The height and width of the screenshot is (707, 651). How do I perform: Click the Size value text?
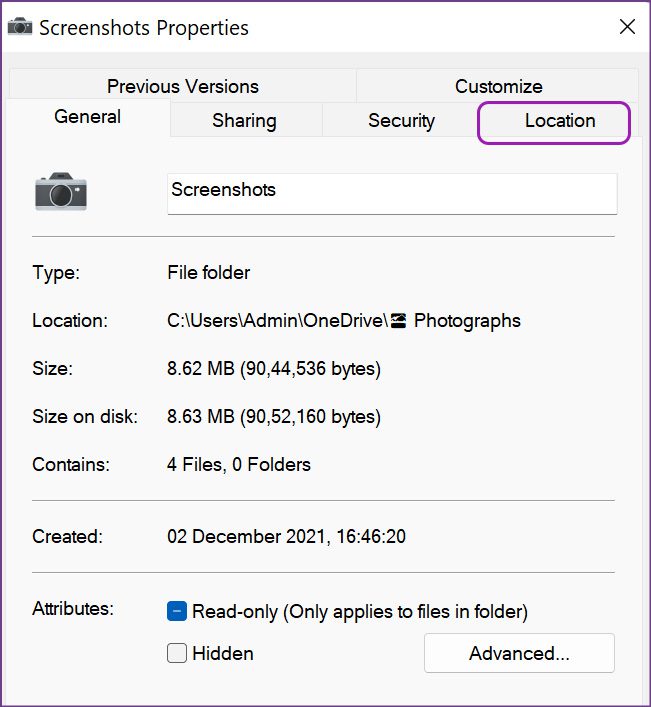pyautogui.click(x=273, y=369)
